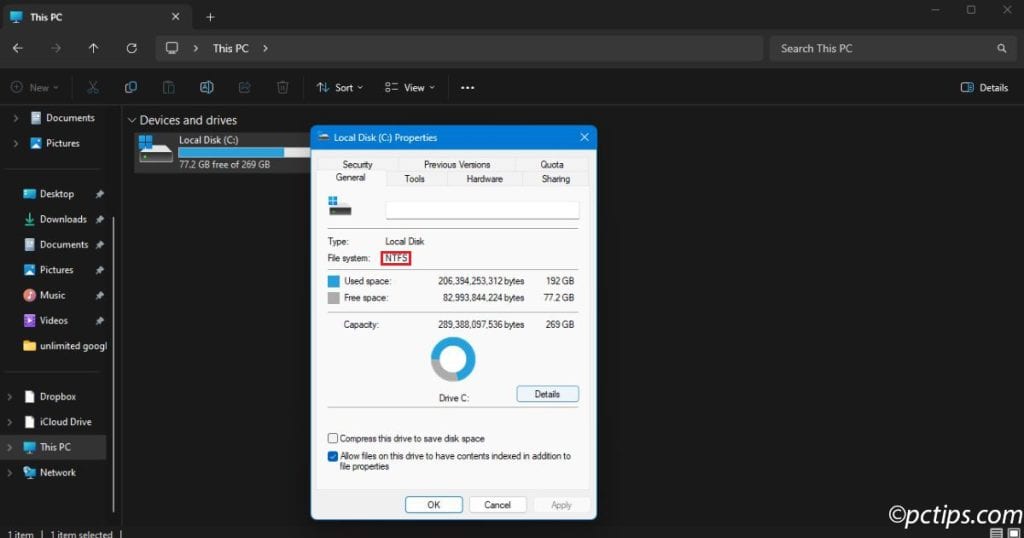Switch to the Quota tab
The image size is (1024, 538).
click(552, 165)
